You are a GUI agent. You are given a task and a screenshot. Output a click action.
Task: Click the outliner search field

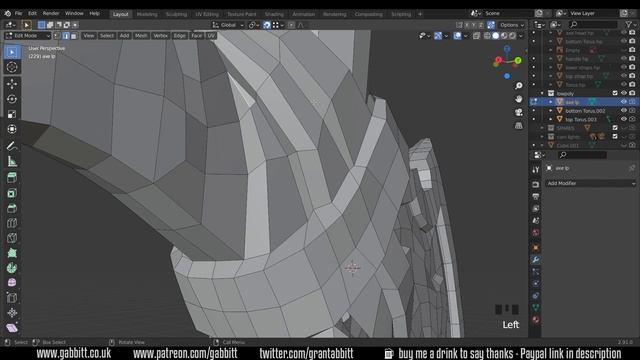pyautogui.click(x=593, y=25)
